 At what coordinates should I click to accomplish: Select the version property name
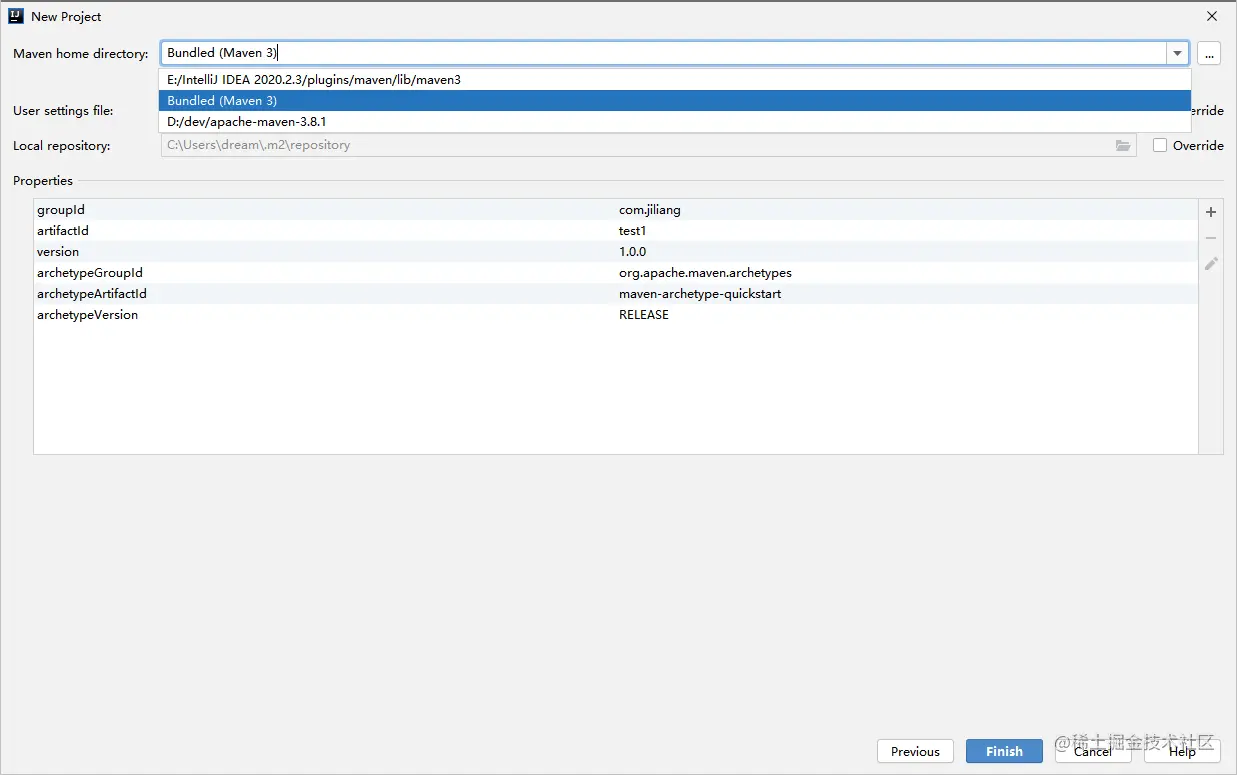pos(58,252)
